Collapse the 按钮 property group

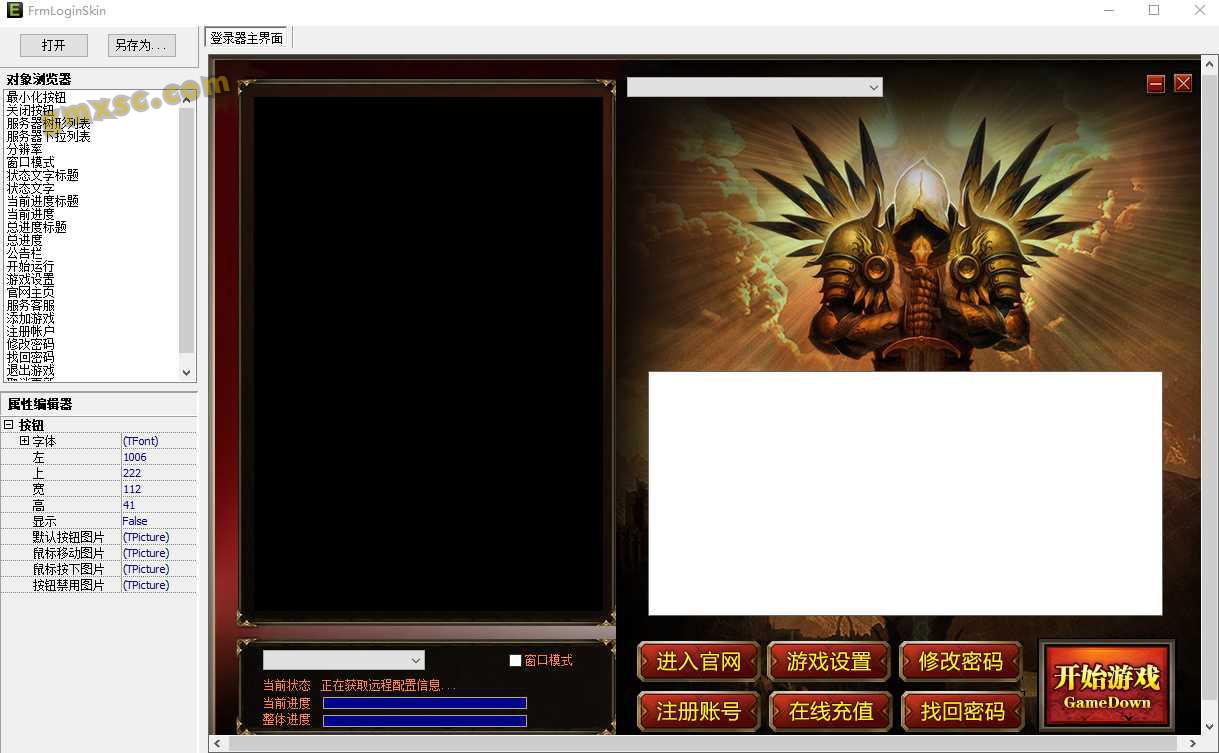(x=9, y=425)
